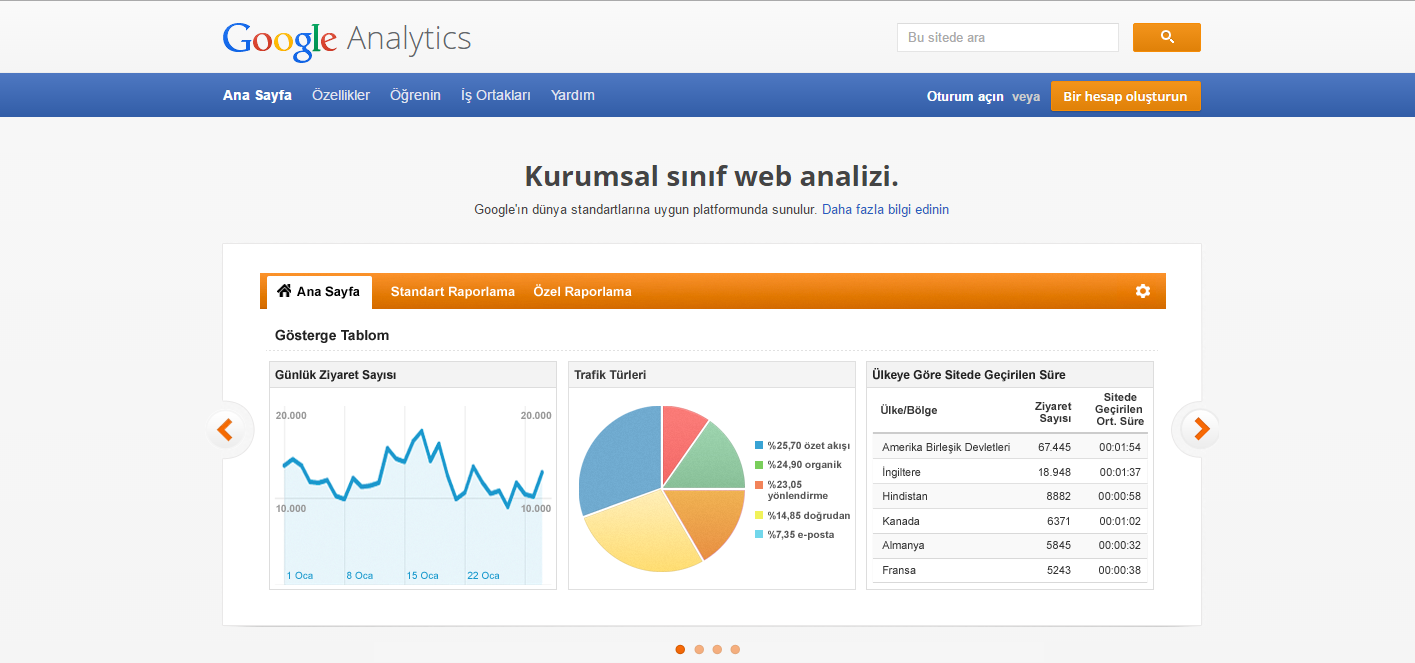Select the fourth carousel dot
Screen dimensions: 1415x663
pyautogui.click(x=735, y=649)
